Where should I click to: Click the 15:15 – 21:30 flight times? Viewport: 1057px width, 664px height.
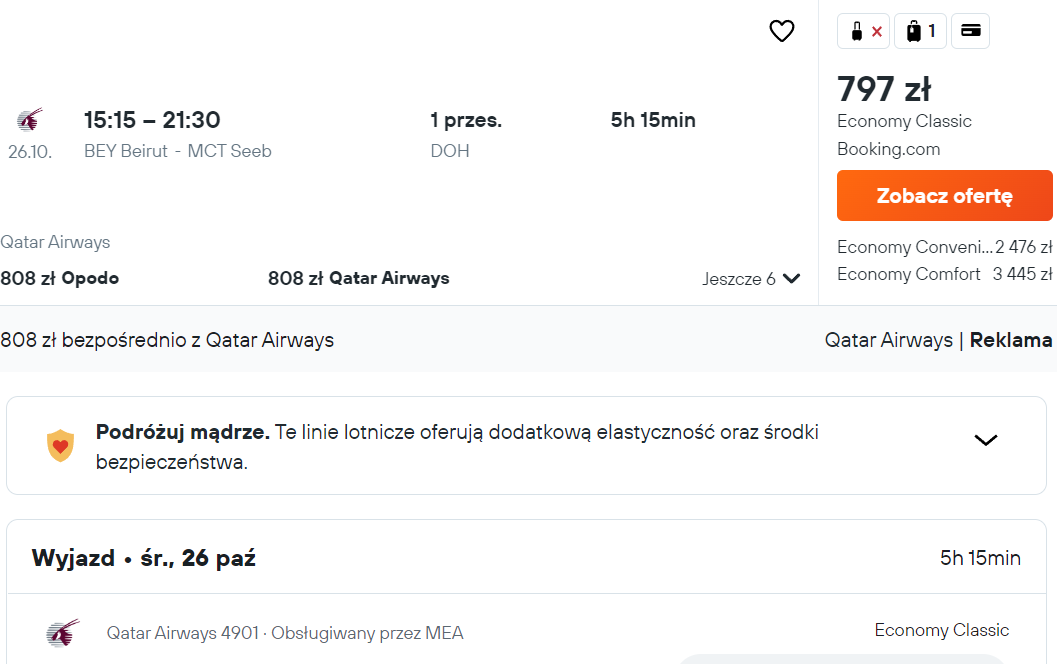tap(152, 120)
